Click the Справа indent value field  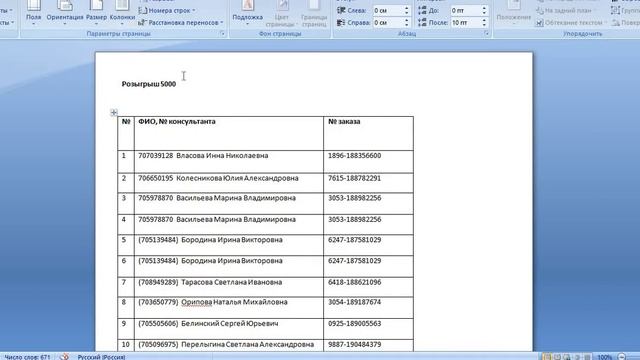(x=388, y=23)
